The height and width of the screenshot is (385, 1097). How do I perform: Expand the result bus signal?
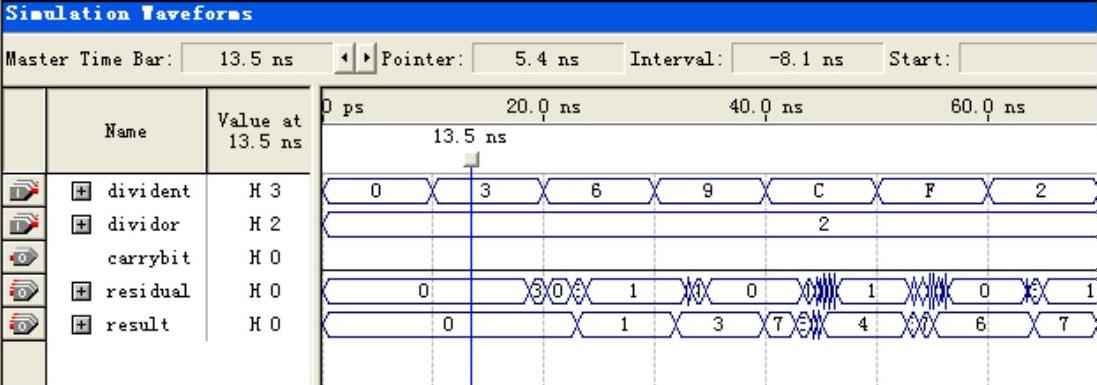(x=81, y=324)
